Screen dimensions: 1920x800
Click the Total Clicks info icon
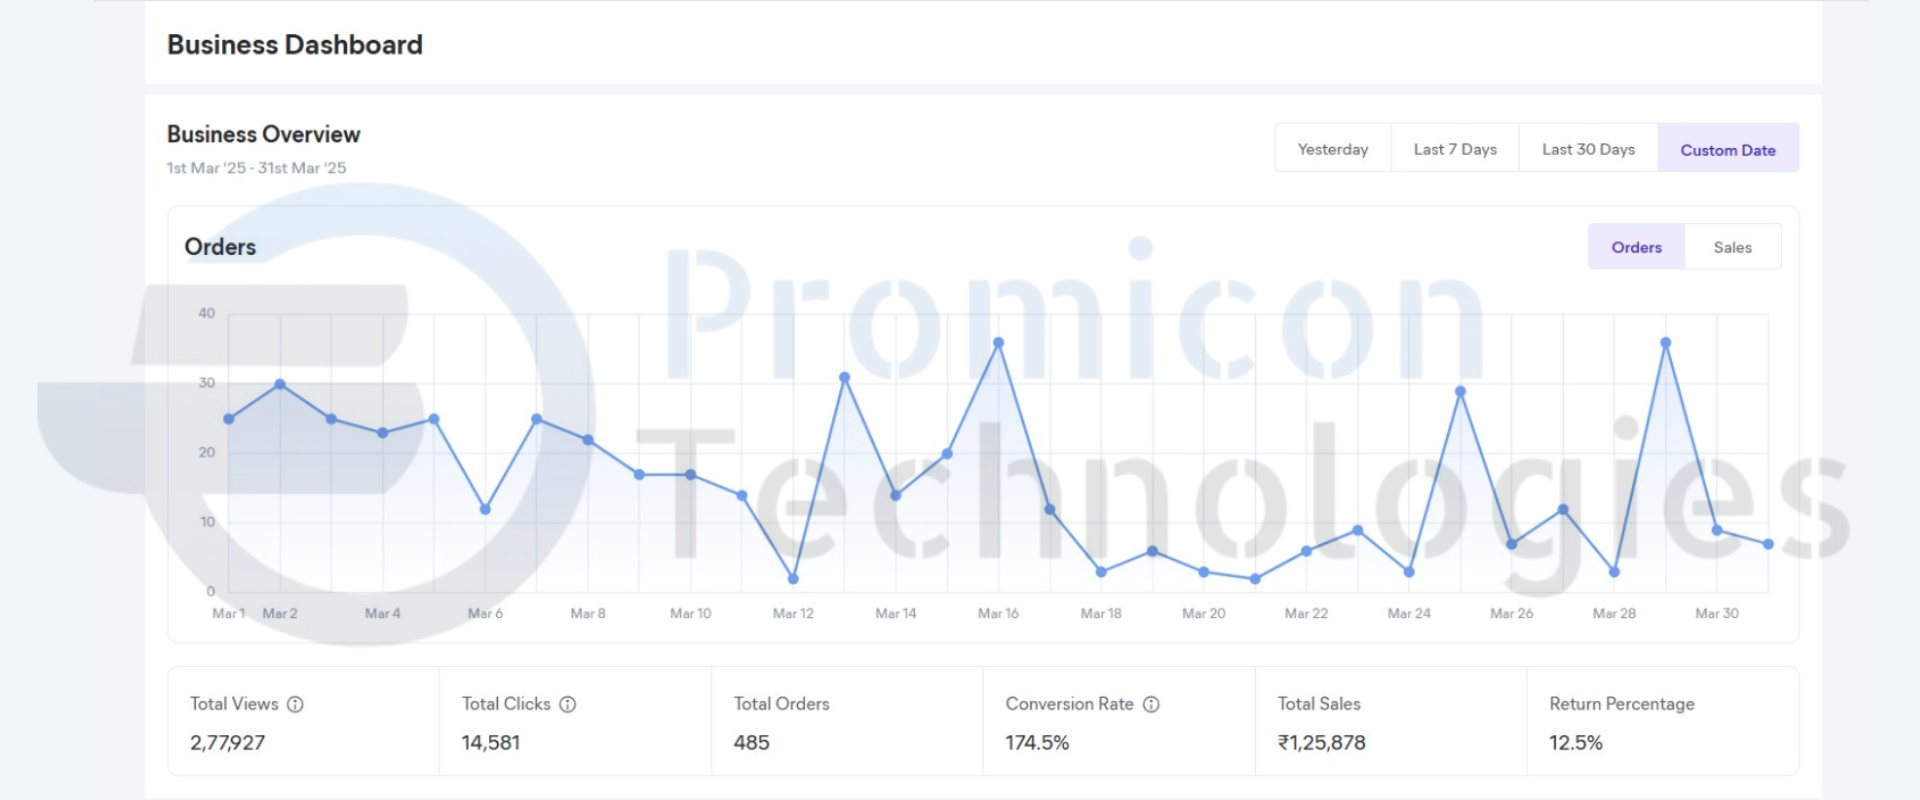click(x=567, y=704)
